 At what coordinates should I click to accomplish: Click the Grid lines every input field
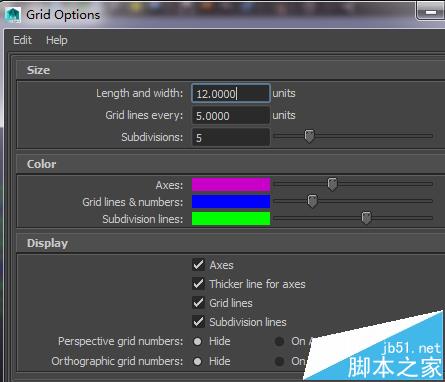pyautogui.click(x=231, y=116)
